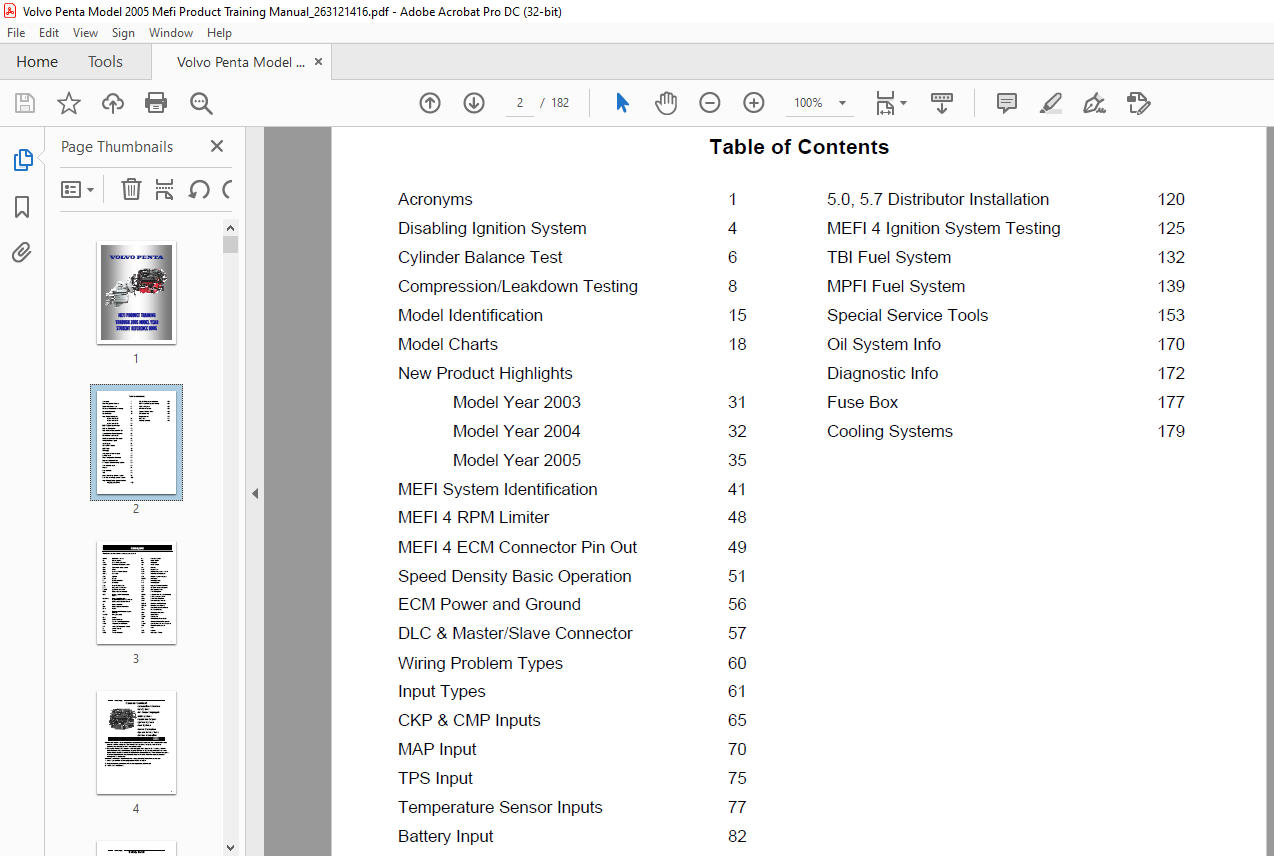Zoom out with the minus circle
Viewport: 1274px width, 856px height.
click(710, 103)
